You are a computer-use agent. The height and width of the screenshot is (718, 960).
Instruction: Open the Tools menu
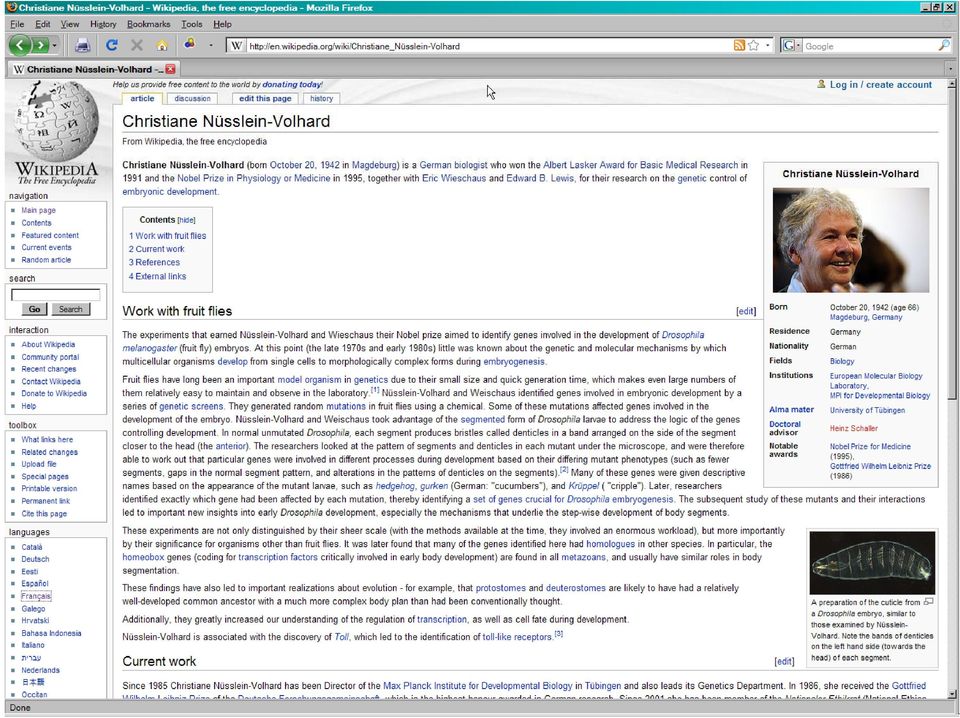coord(192,24)
